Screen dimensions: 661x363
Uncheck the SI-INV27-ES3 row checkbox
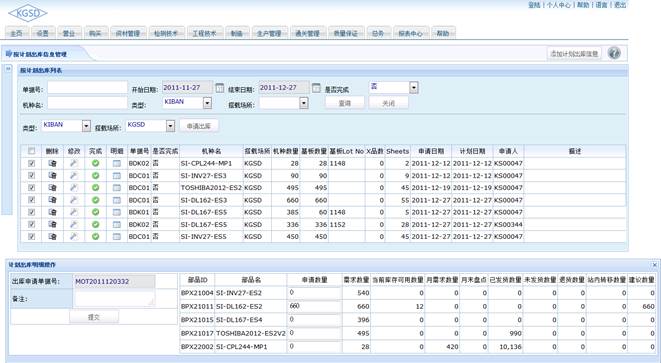coord(31,175)
